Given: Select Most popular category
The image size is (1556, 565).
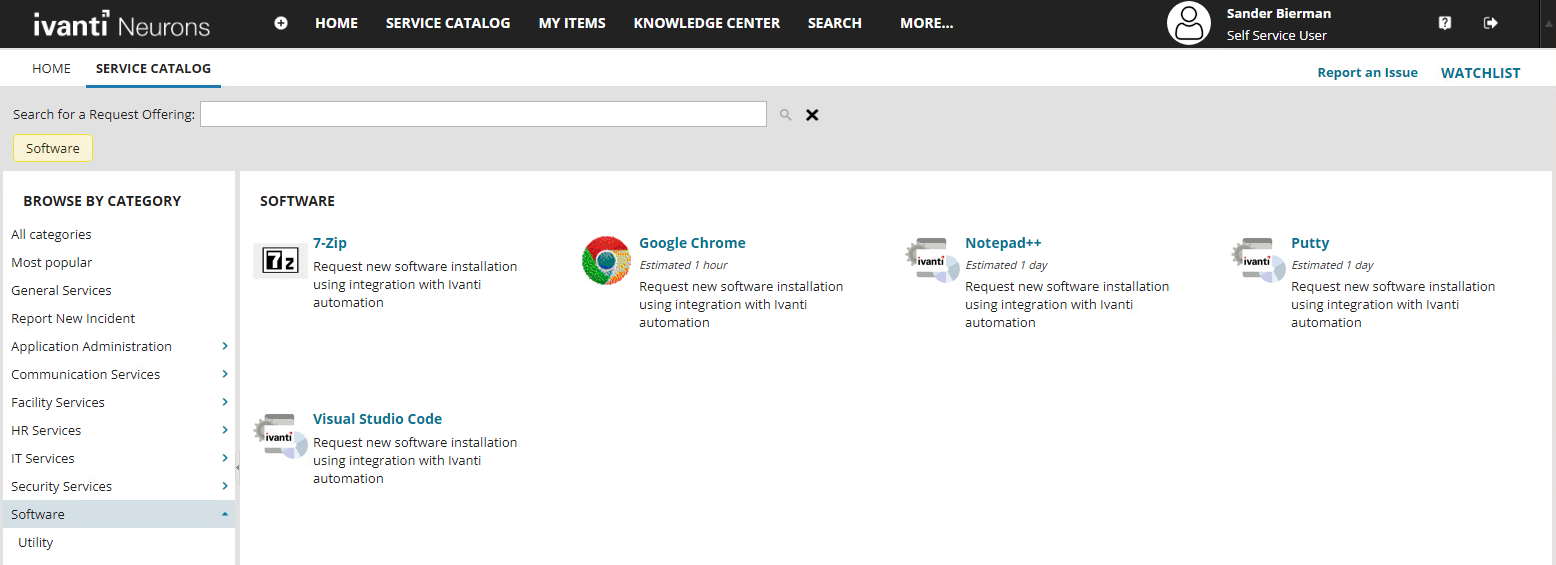Looking at the screenshot, I should [x=51, y=262].
